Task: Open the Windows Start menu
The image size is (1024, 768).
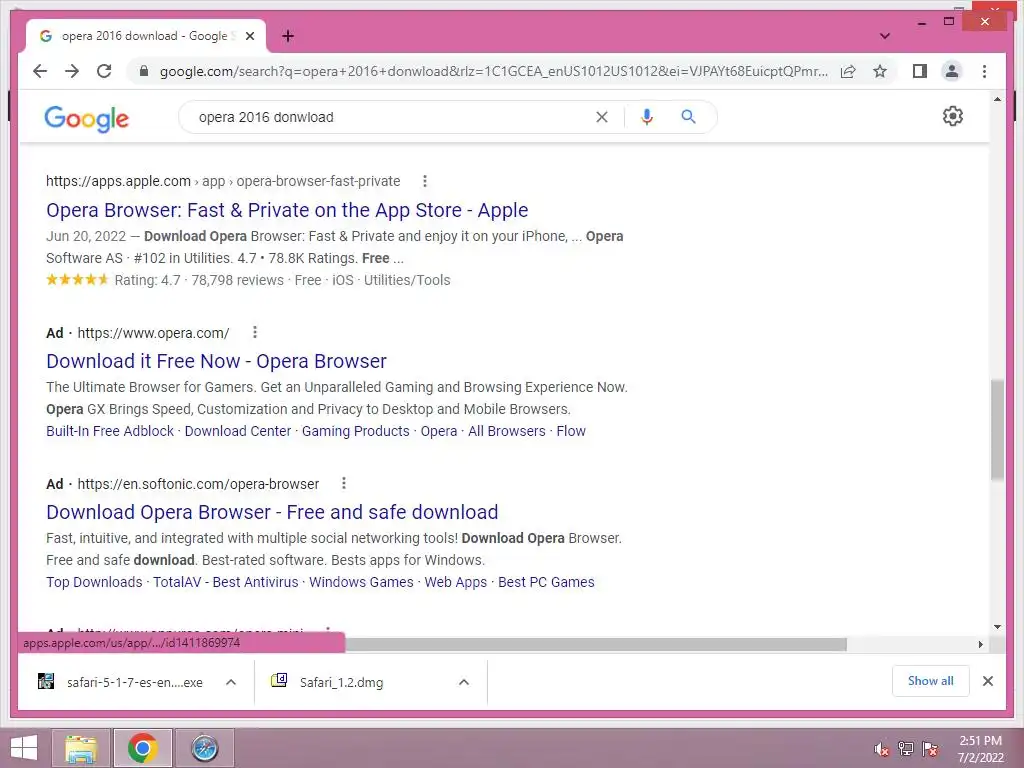Action: point(24,748)
